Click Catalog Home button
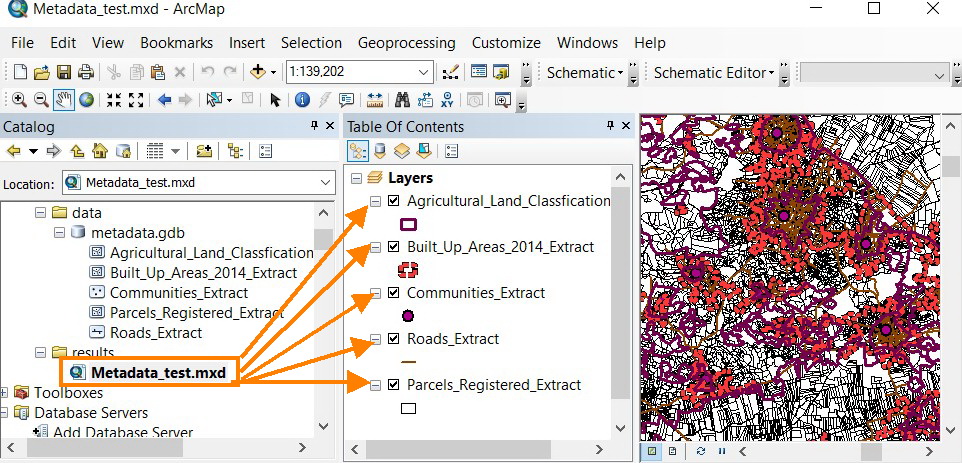962x463 pixels. (100, 151)
